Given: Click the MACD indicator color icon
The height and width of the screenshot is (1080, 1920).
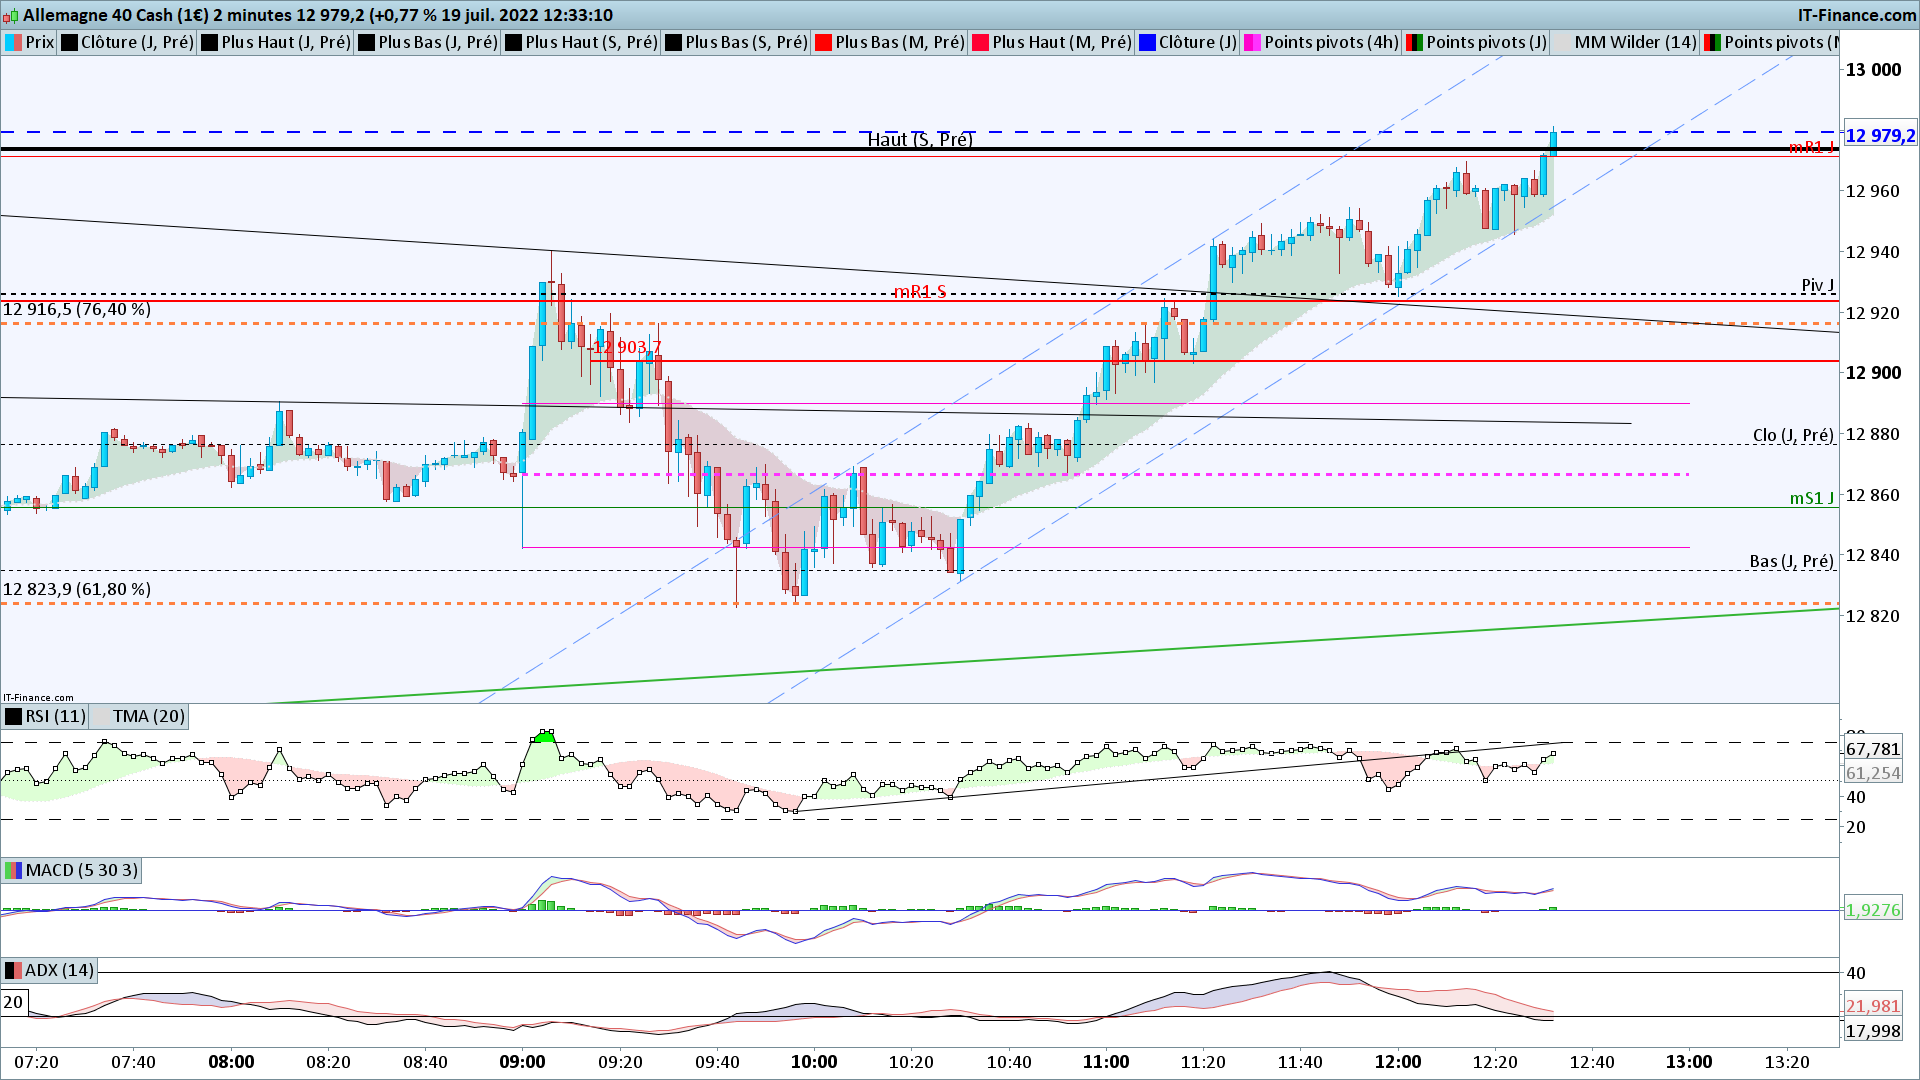Looking at the screenshot, I should (x=14, y=870).
